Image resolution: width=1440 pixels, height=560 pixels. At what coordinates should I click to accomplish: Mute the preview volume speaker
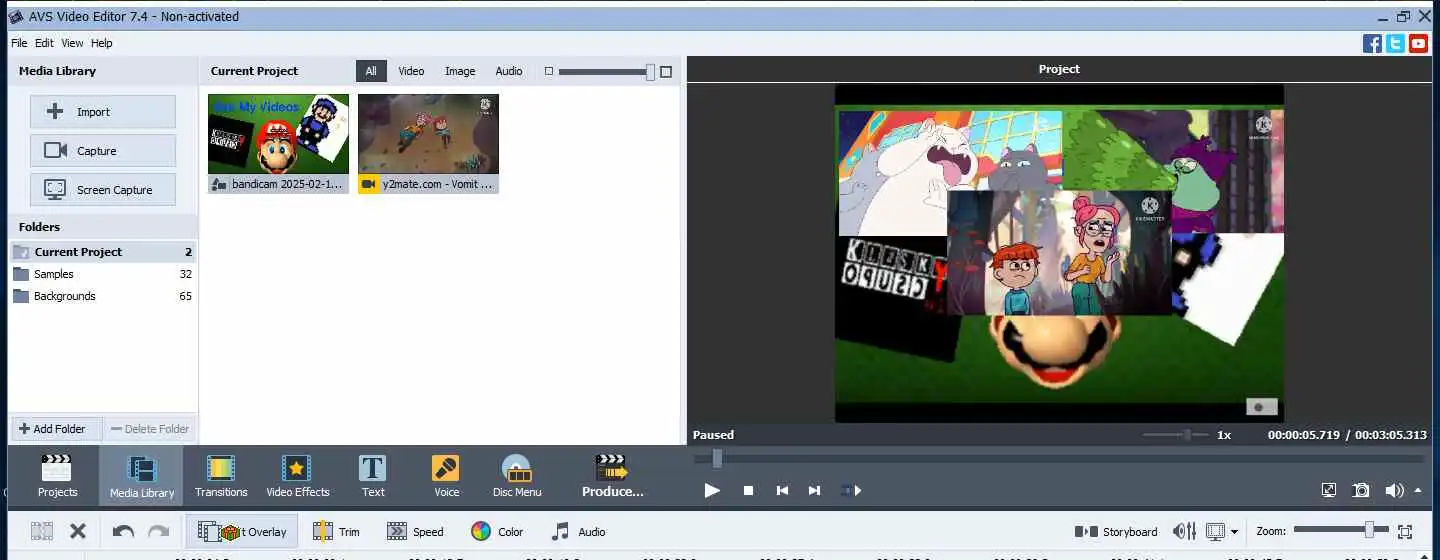(1394, 490)
